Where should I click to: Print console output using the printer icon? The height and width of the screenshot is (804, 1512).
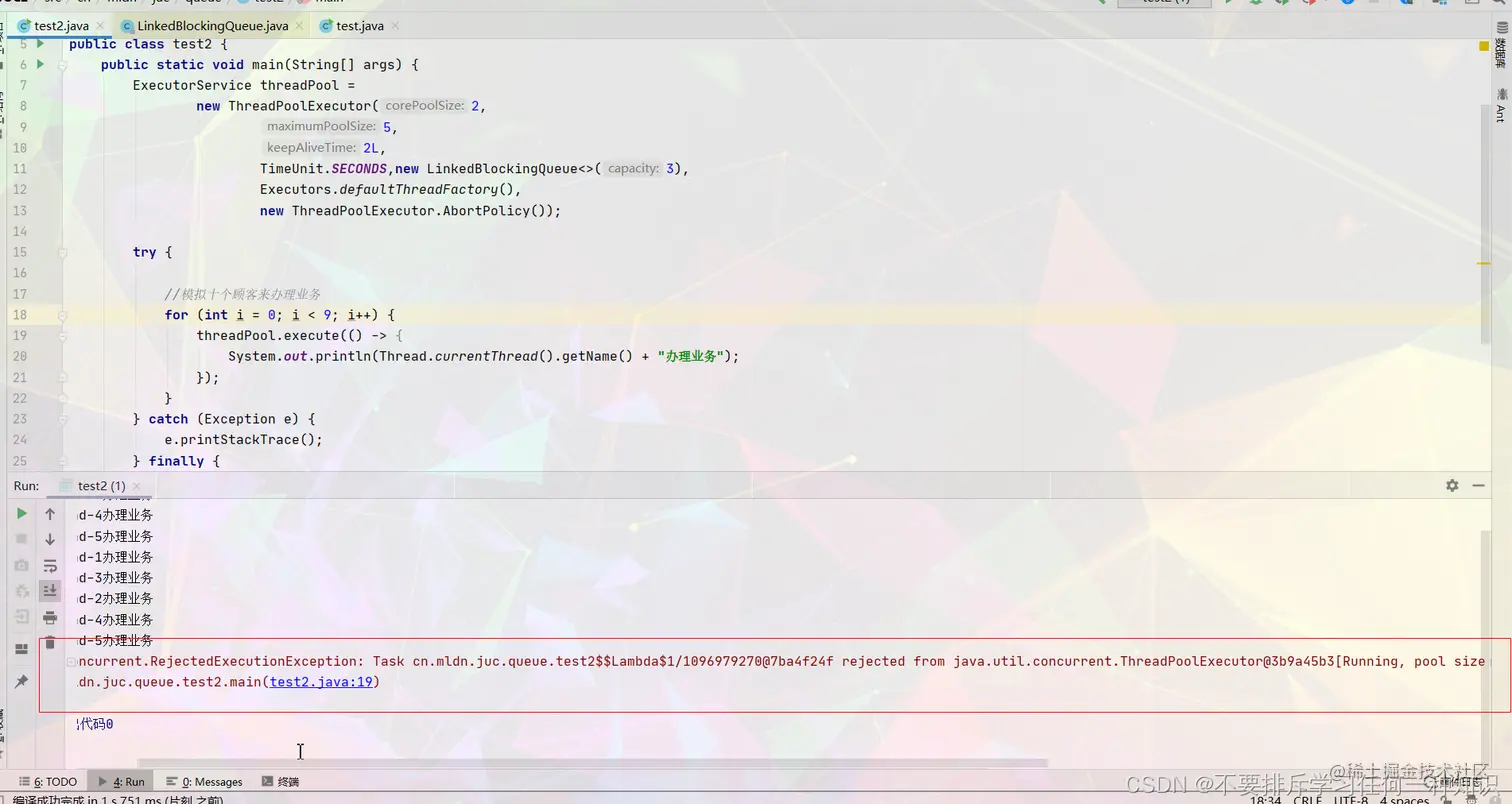point(50,618)
